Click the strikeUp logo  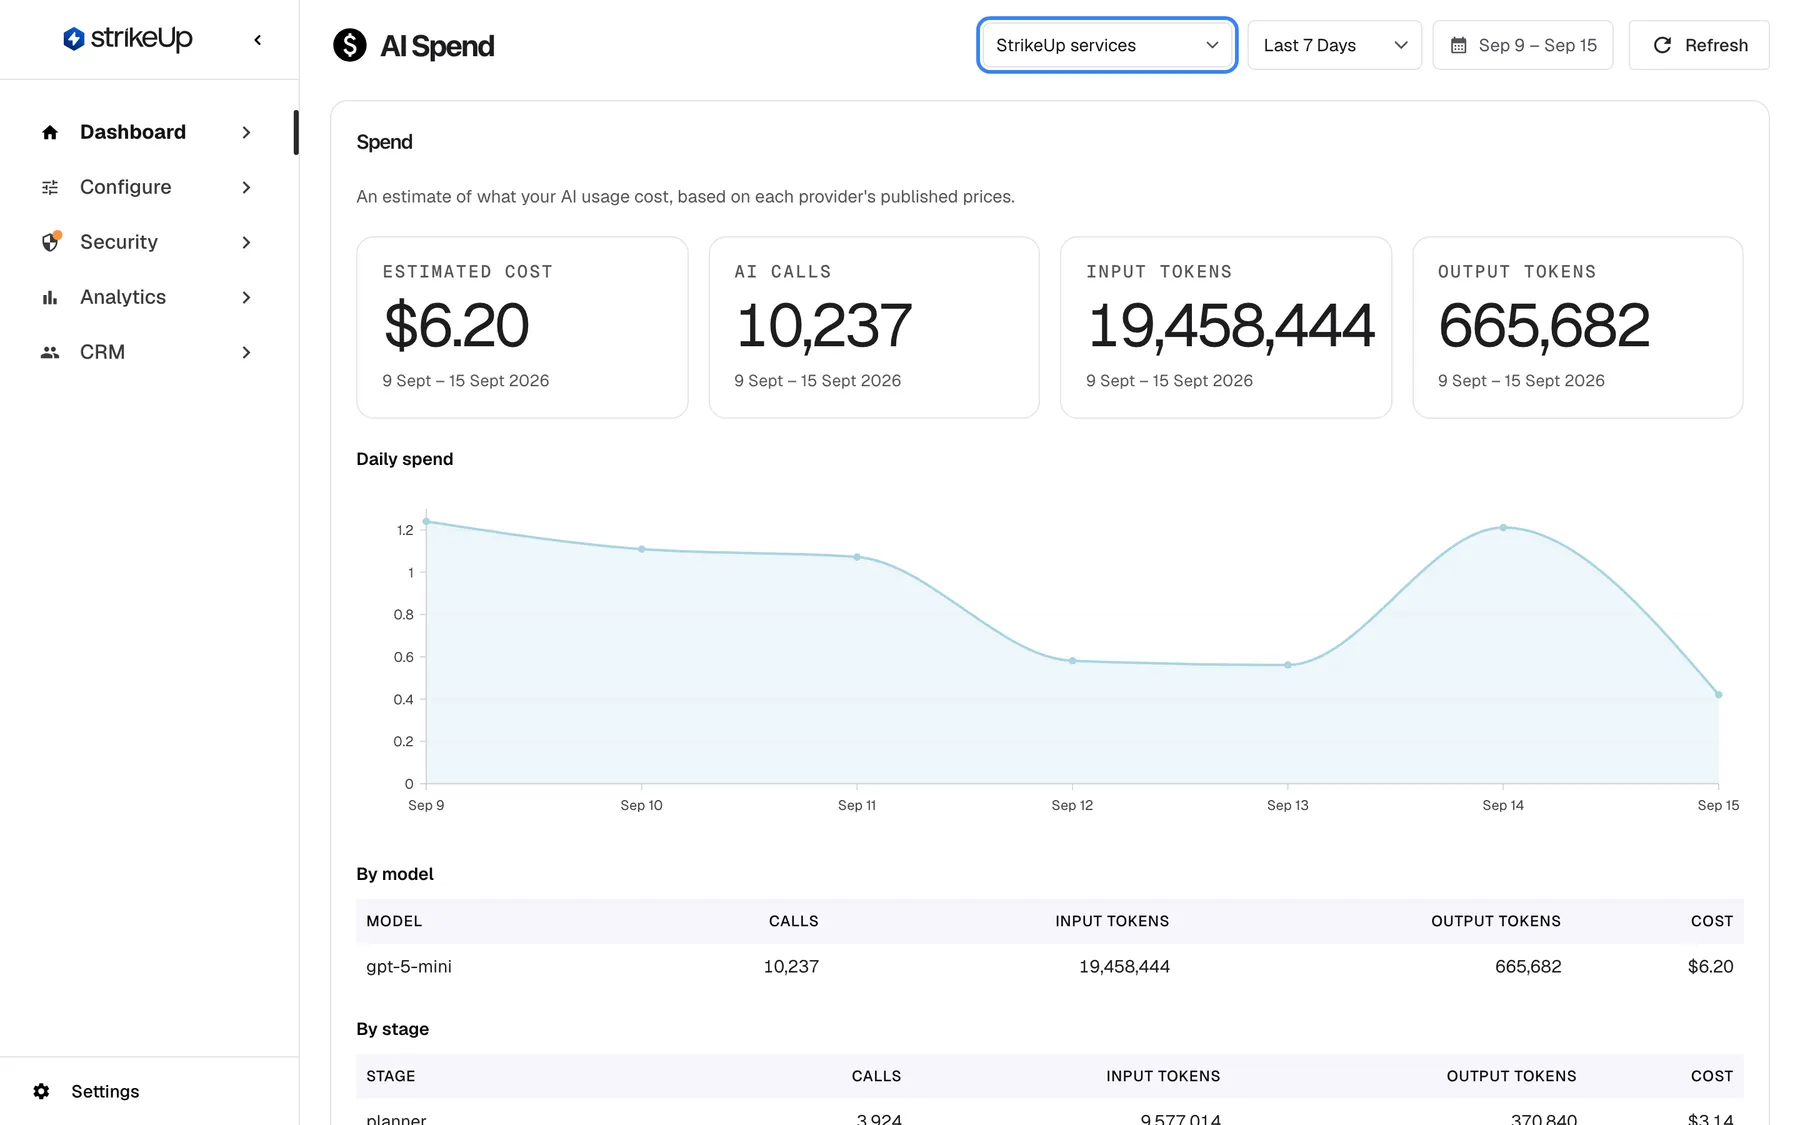[x=127, y=39]
